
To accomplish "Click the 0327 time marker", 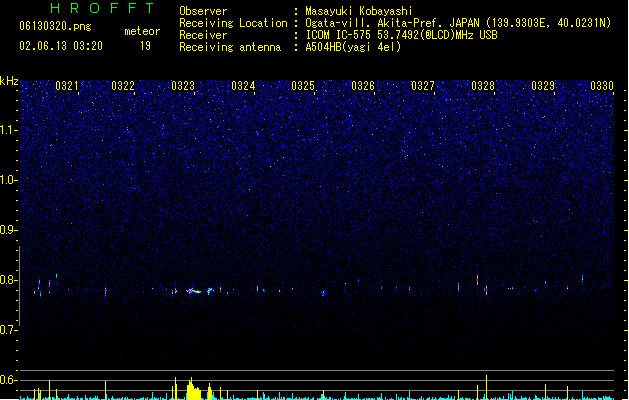I will point(423,86).
